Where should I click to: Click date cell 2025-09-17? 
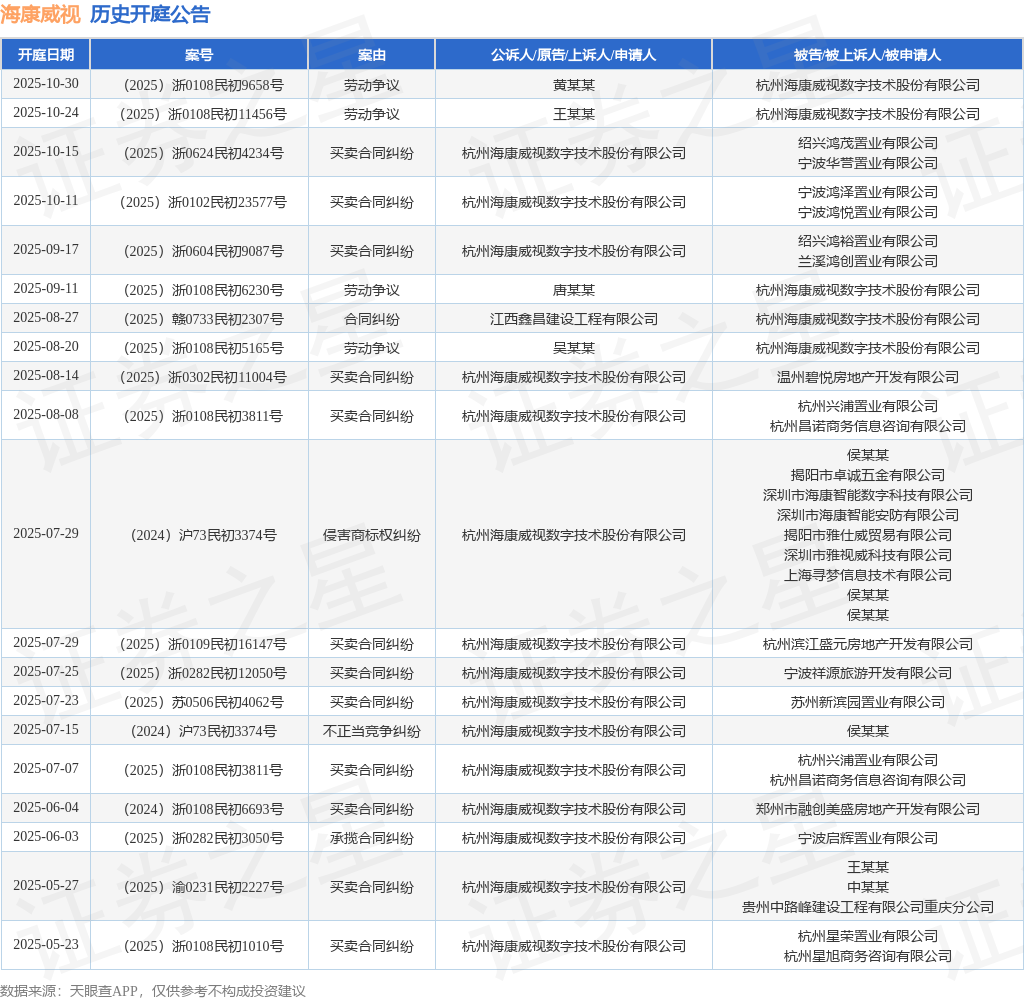tap(46, 250)
